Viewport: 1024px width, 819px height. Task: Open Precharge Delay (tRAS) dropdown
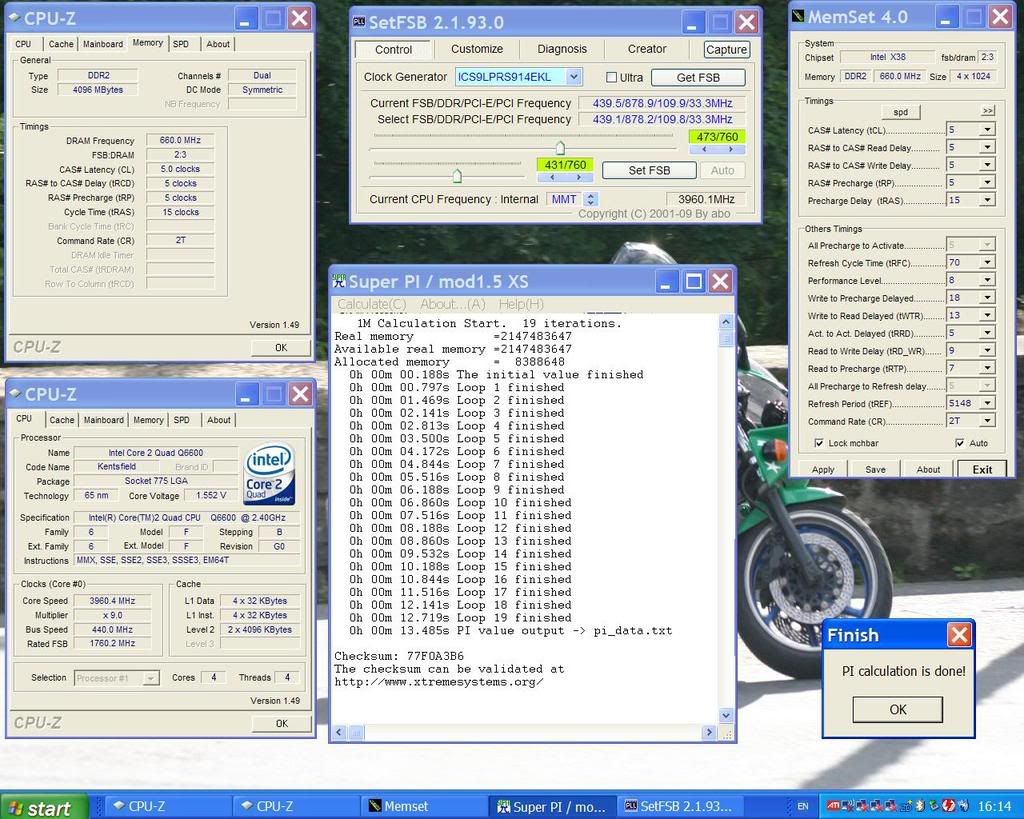987,200
